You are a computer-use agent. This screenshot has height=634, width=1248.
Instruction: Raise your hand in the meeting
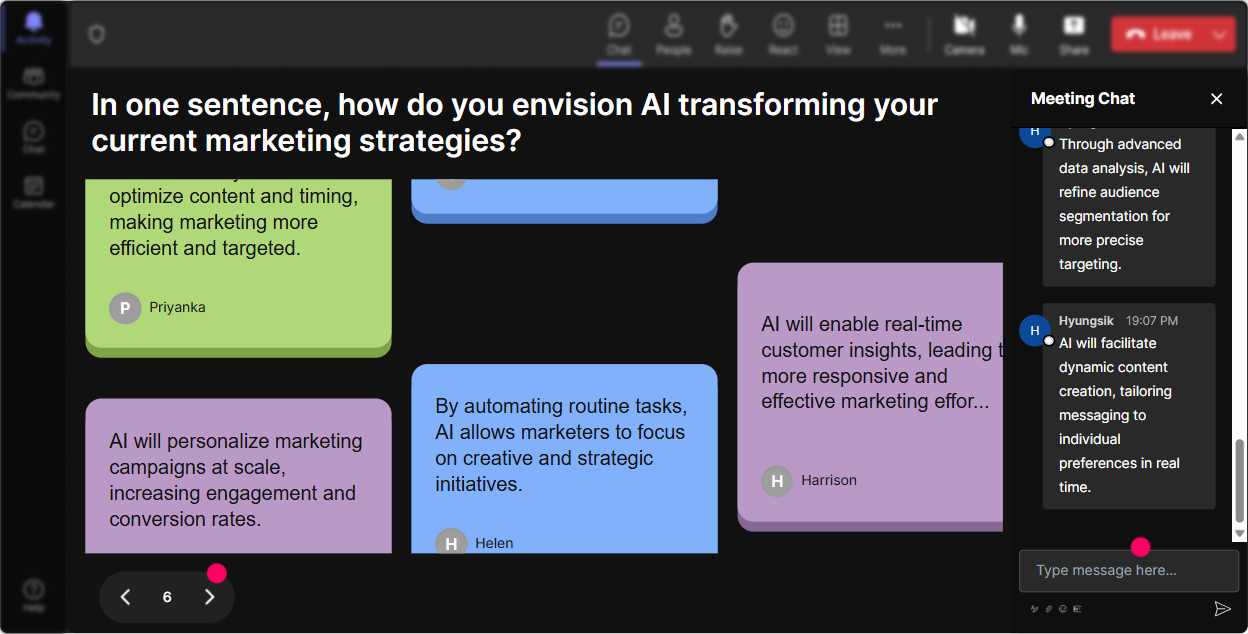(x=728, y=34)
